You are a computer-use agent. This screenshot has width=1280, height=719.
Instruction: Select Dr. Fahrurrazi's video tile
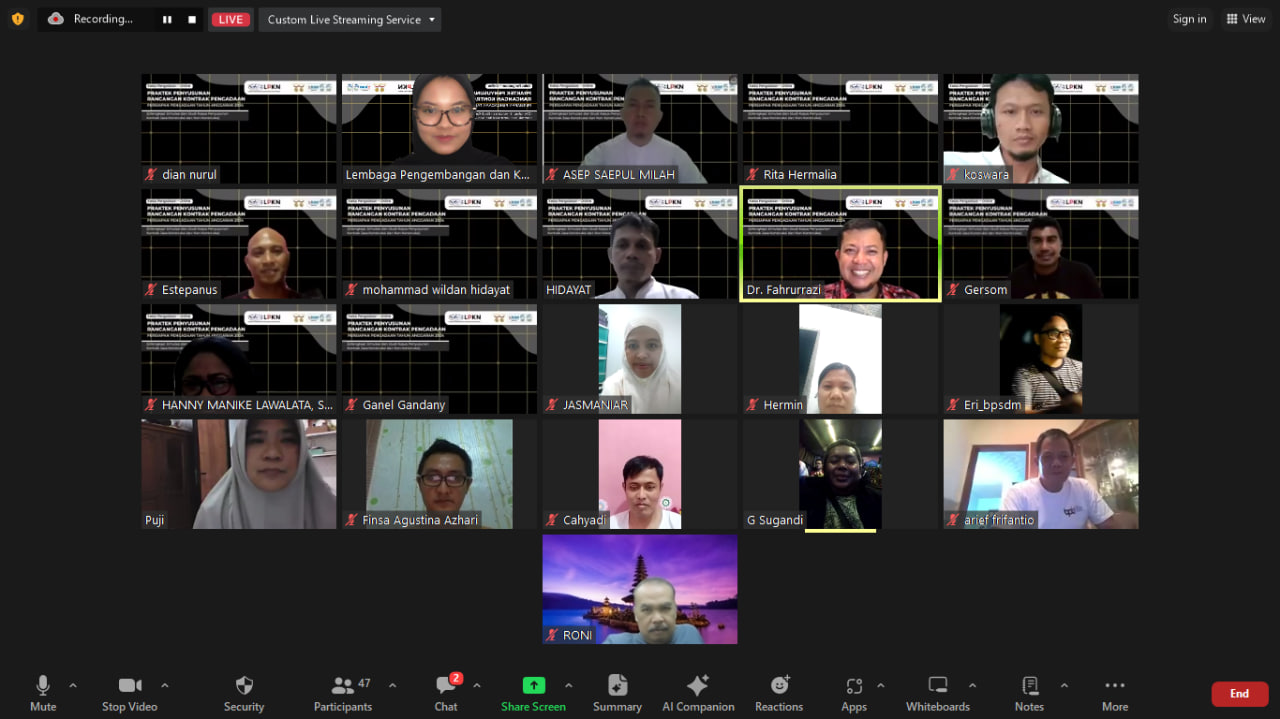840,243
